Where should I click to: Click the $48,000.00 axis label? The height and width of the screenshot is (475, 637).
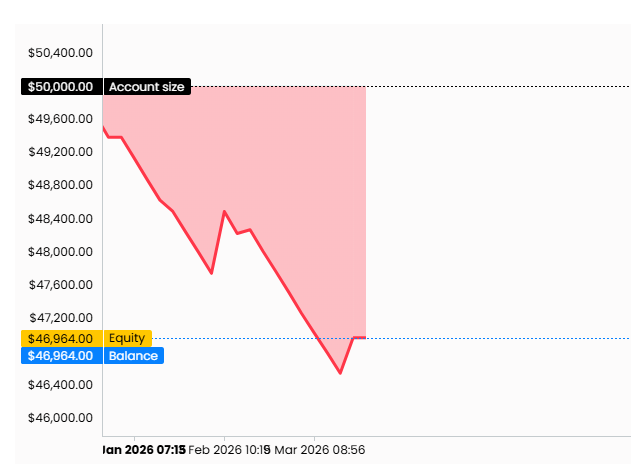coord(60,252)
